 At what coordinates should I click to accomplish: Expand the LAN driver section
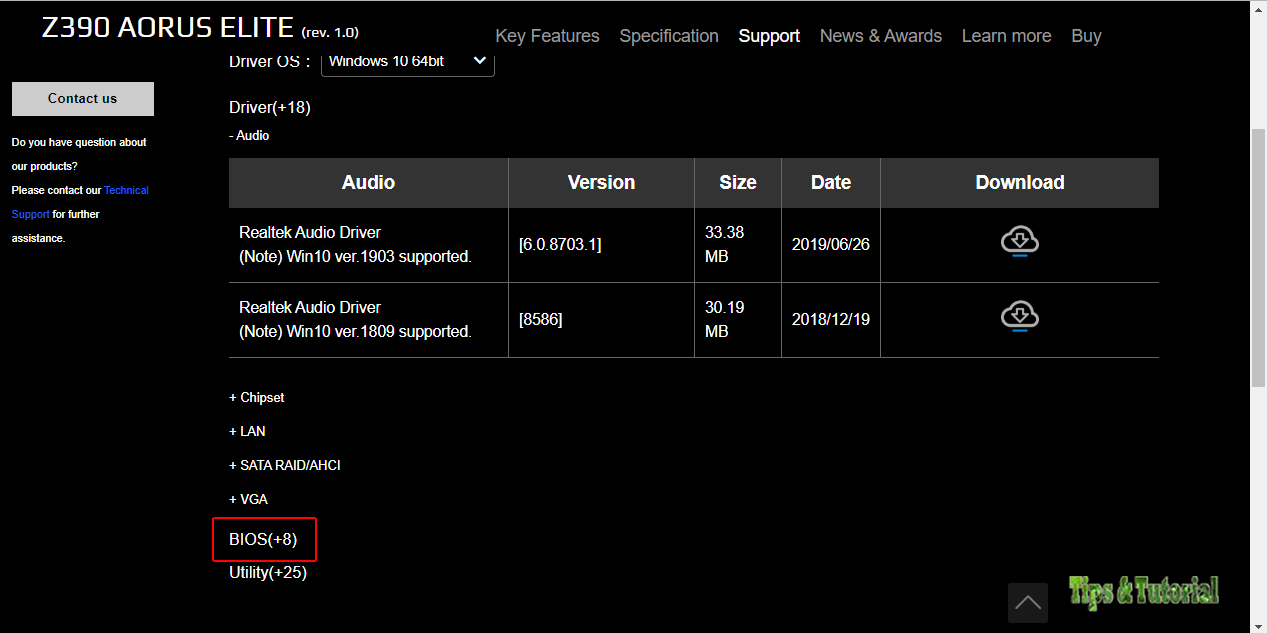[247, 431]
